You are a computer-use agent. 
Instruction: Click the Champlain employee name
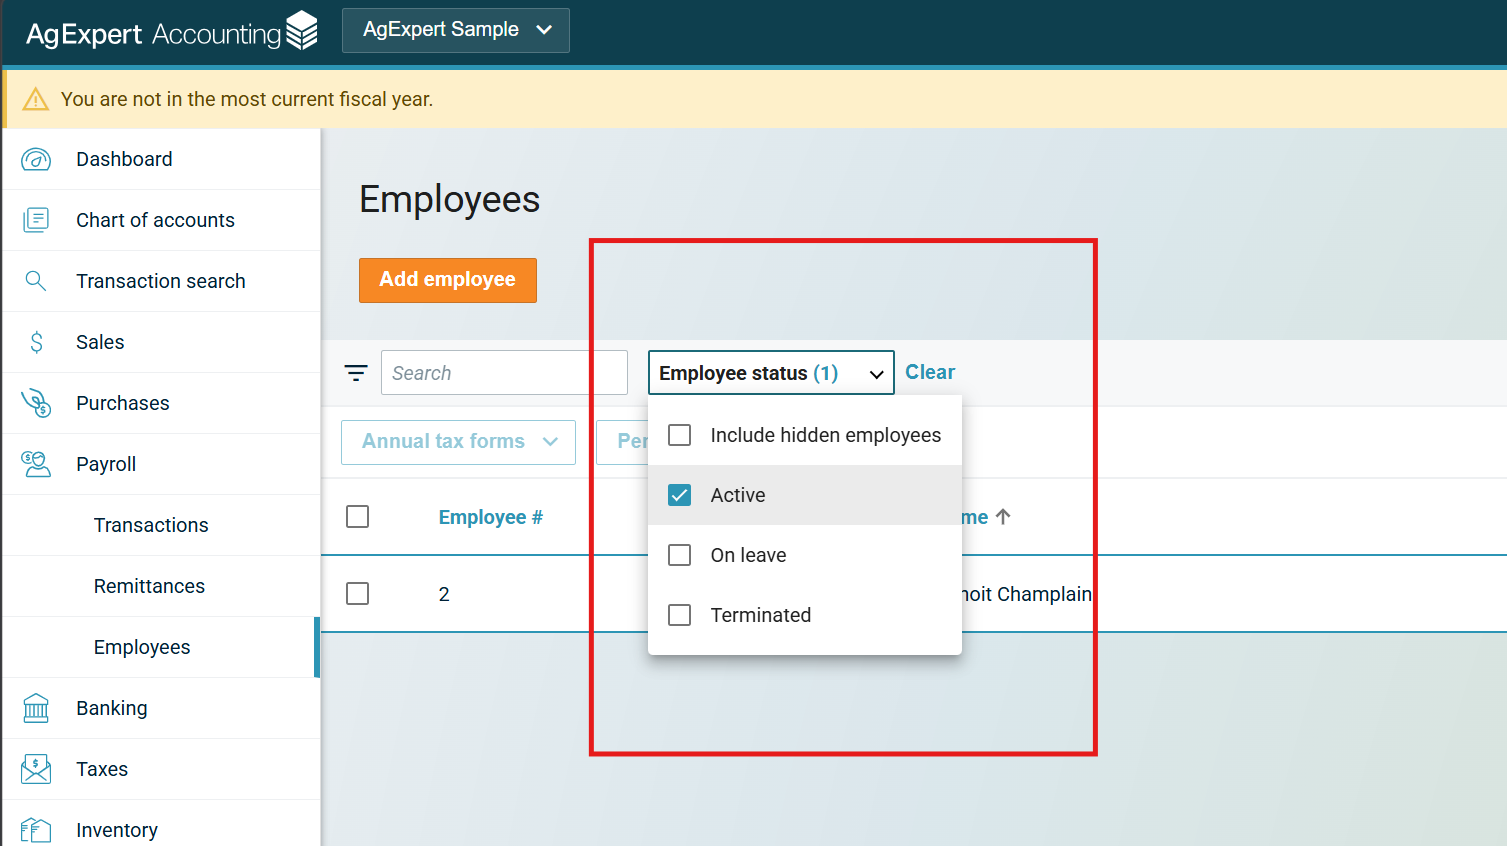[x=1026, y=594]
